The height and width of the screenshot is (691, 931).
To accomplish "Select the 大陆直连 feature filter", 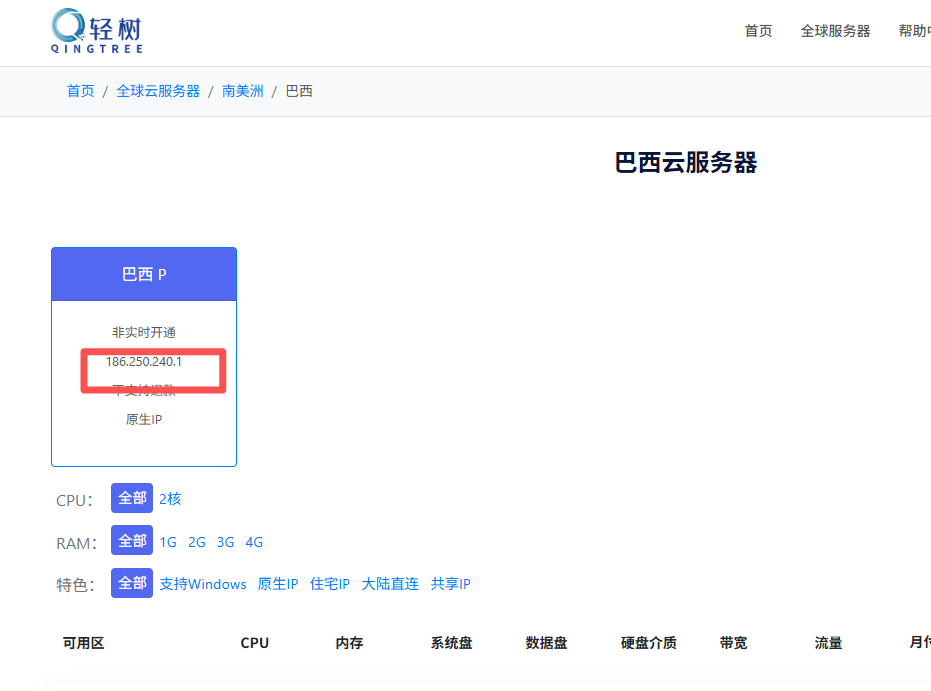I will pos(390,584).
